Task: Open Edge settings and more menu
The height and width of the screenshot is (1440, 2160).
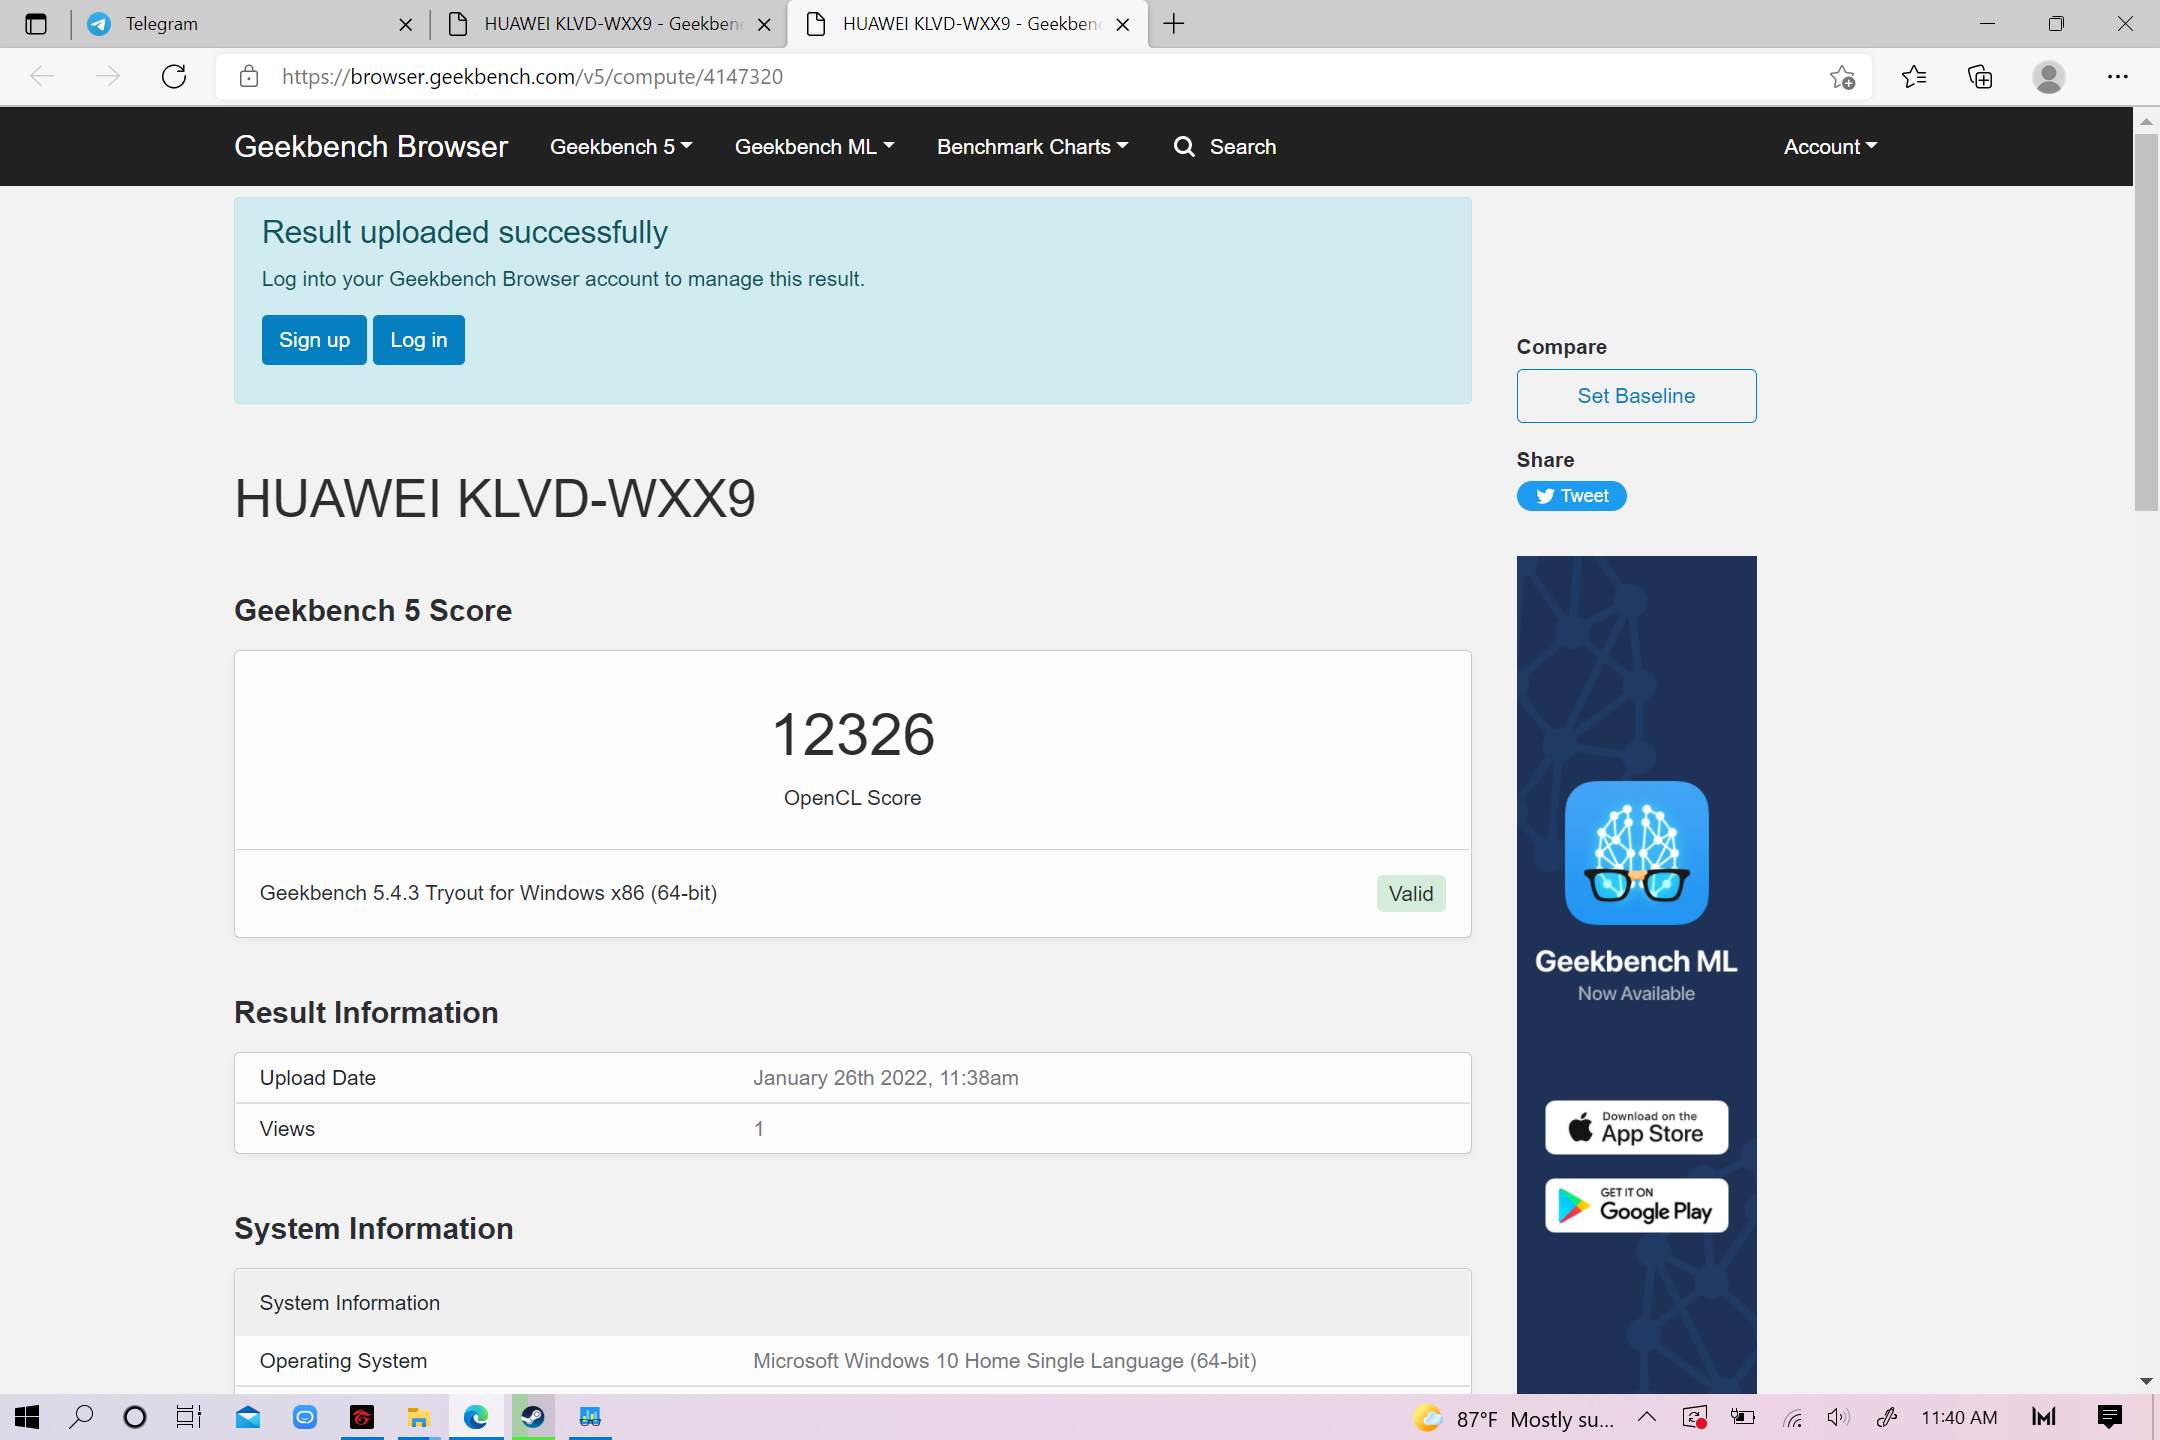Action: click(2118, 77)
